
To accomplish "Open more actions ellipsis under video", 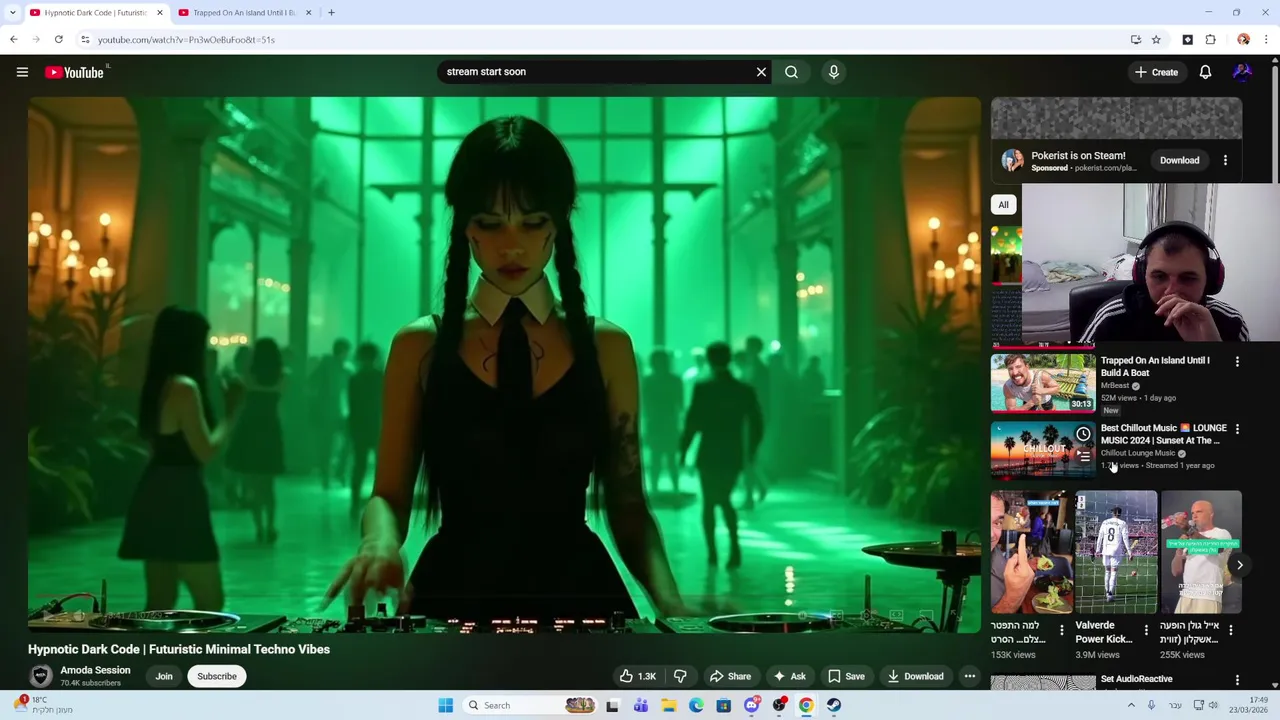I will [x=969, y=676].
